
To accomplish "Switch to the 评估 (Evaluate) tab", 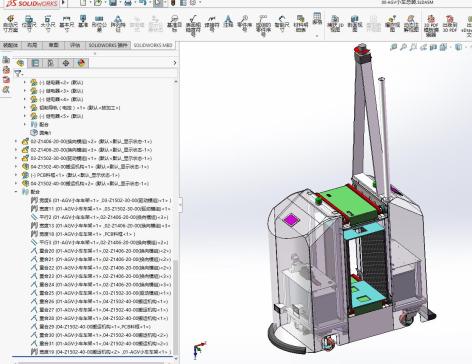I will click(75, 45).
